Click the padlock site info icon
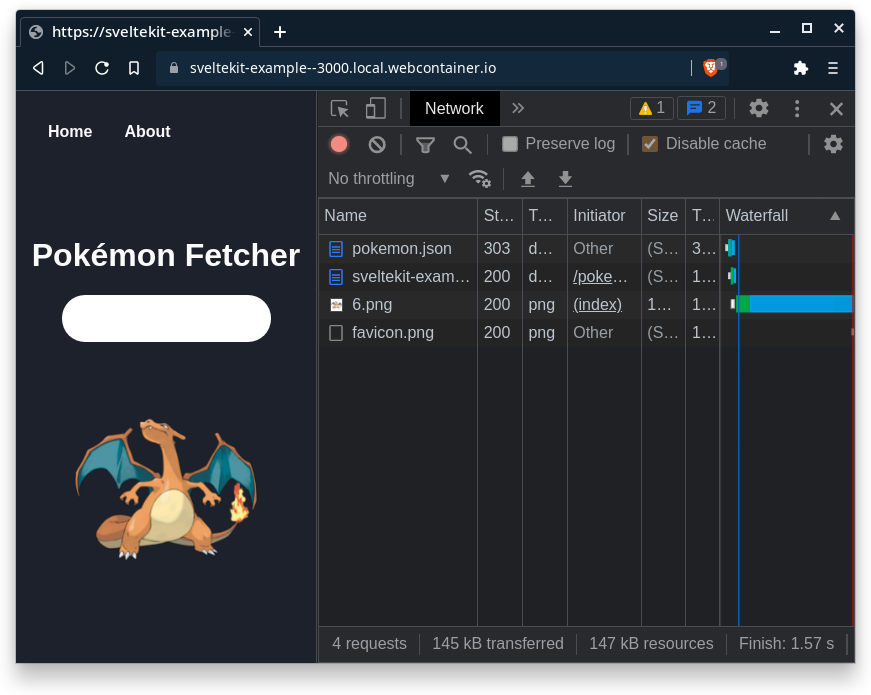Screen dimensions: 871x695 click(x=174, y=68)
